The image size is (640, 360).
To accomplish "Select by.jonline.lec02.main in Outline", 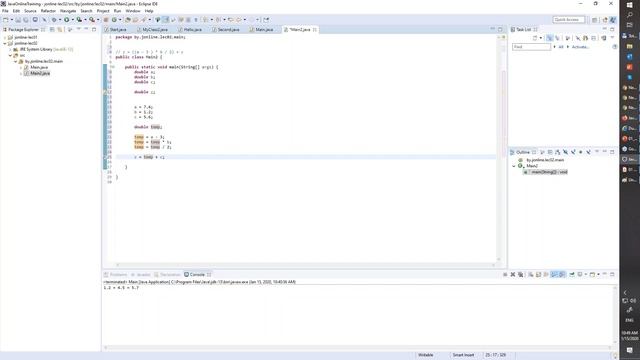I will (x=545, y=160).
